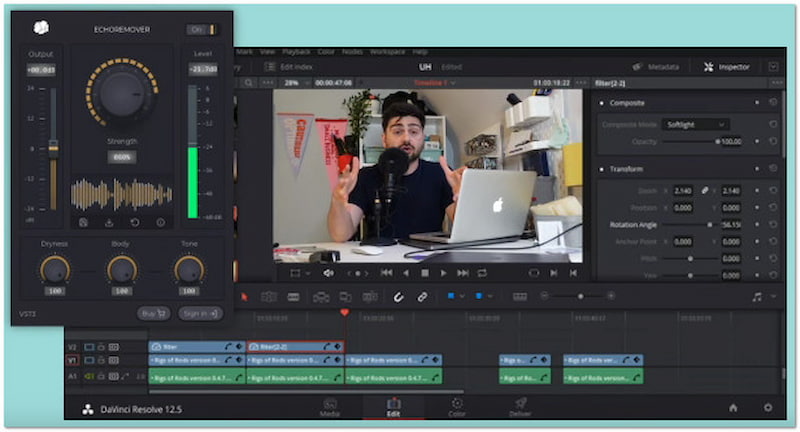Open the Color menu
Image resolution: width=800 pixels, height=432 pixels.
(326, 52)
